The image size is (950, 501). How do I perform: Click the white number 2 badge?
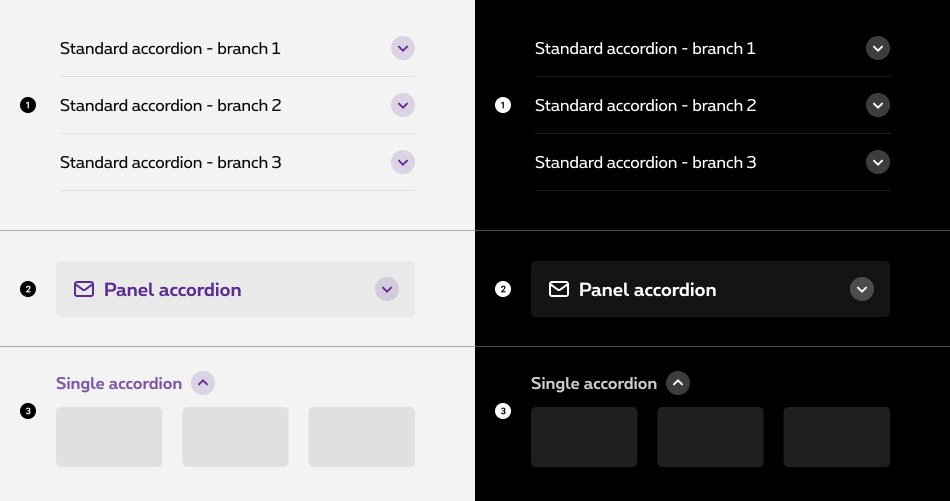pyautogui.click(x=503, y=289)
